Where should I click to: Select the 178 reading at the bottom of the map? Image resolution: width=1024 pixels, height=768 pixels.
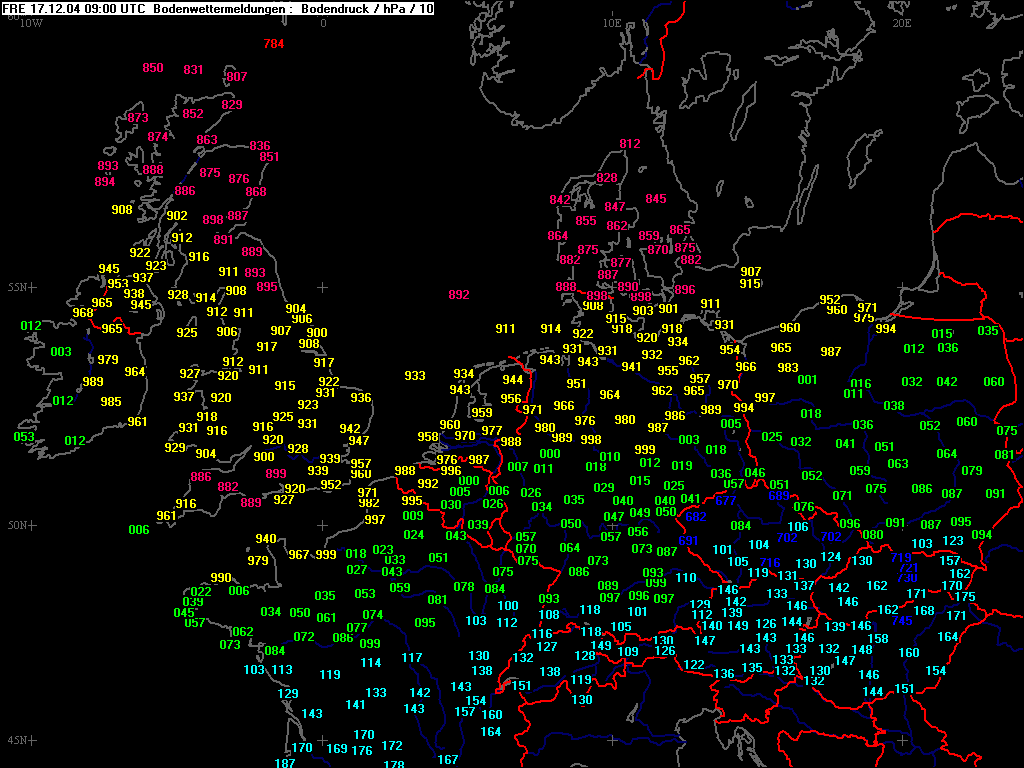point(394,763)
